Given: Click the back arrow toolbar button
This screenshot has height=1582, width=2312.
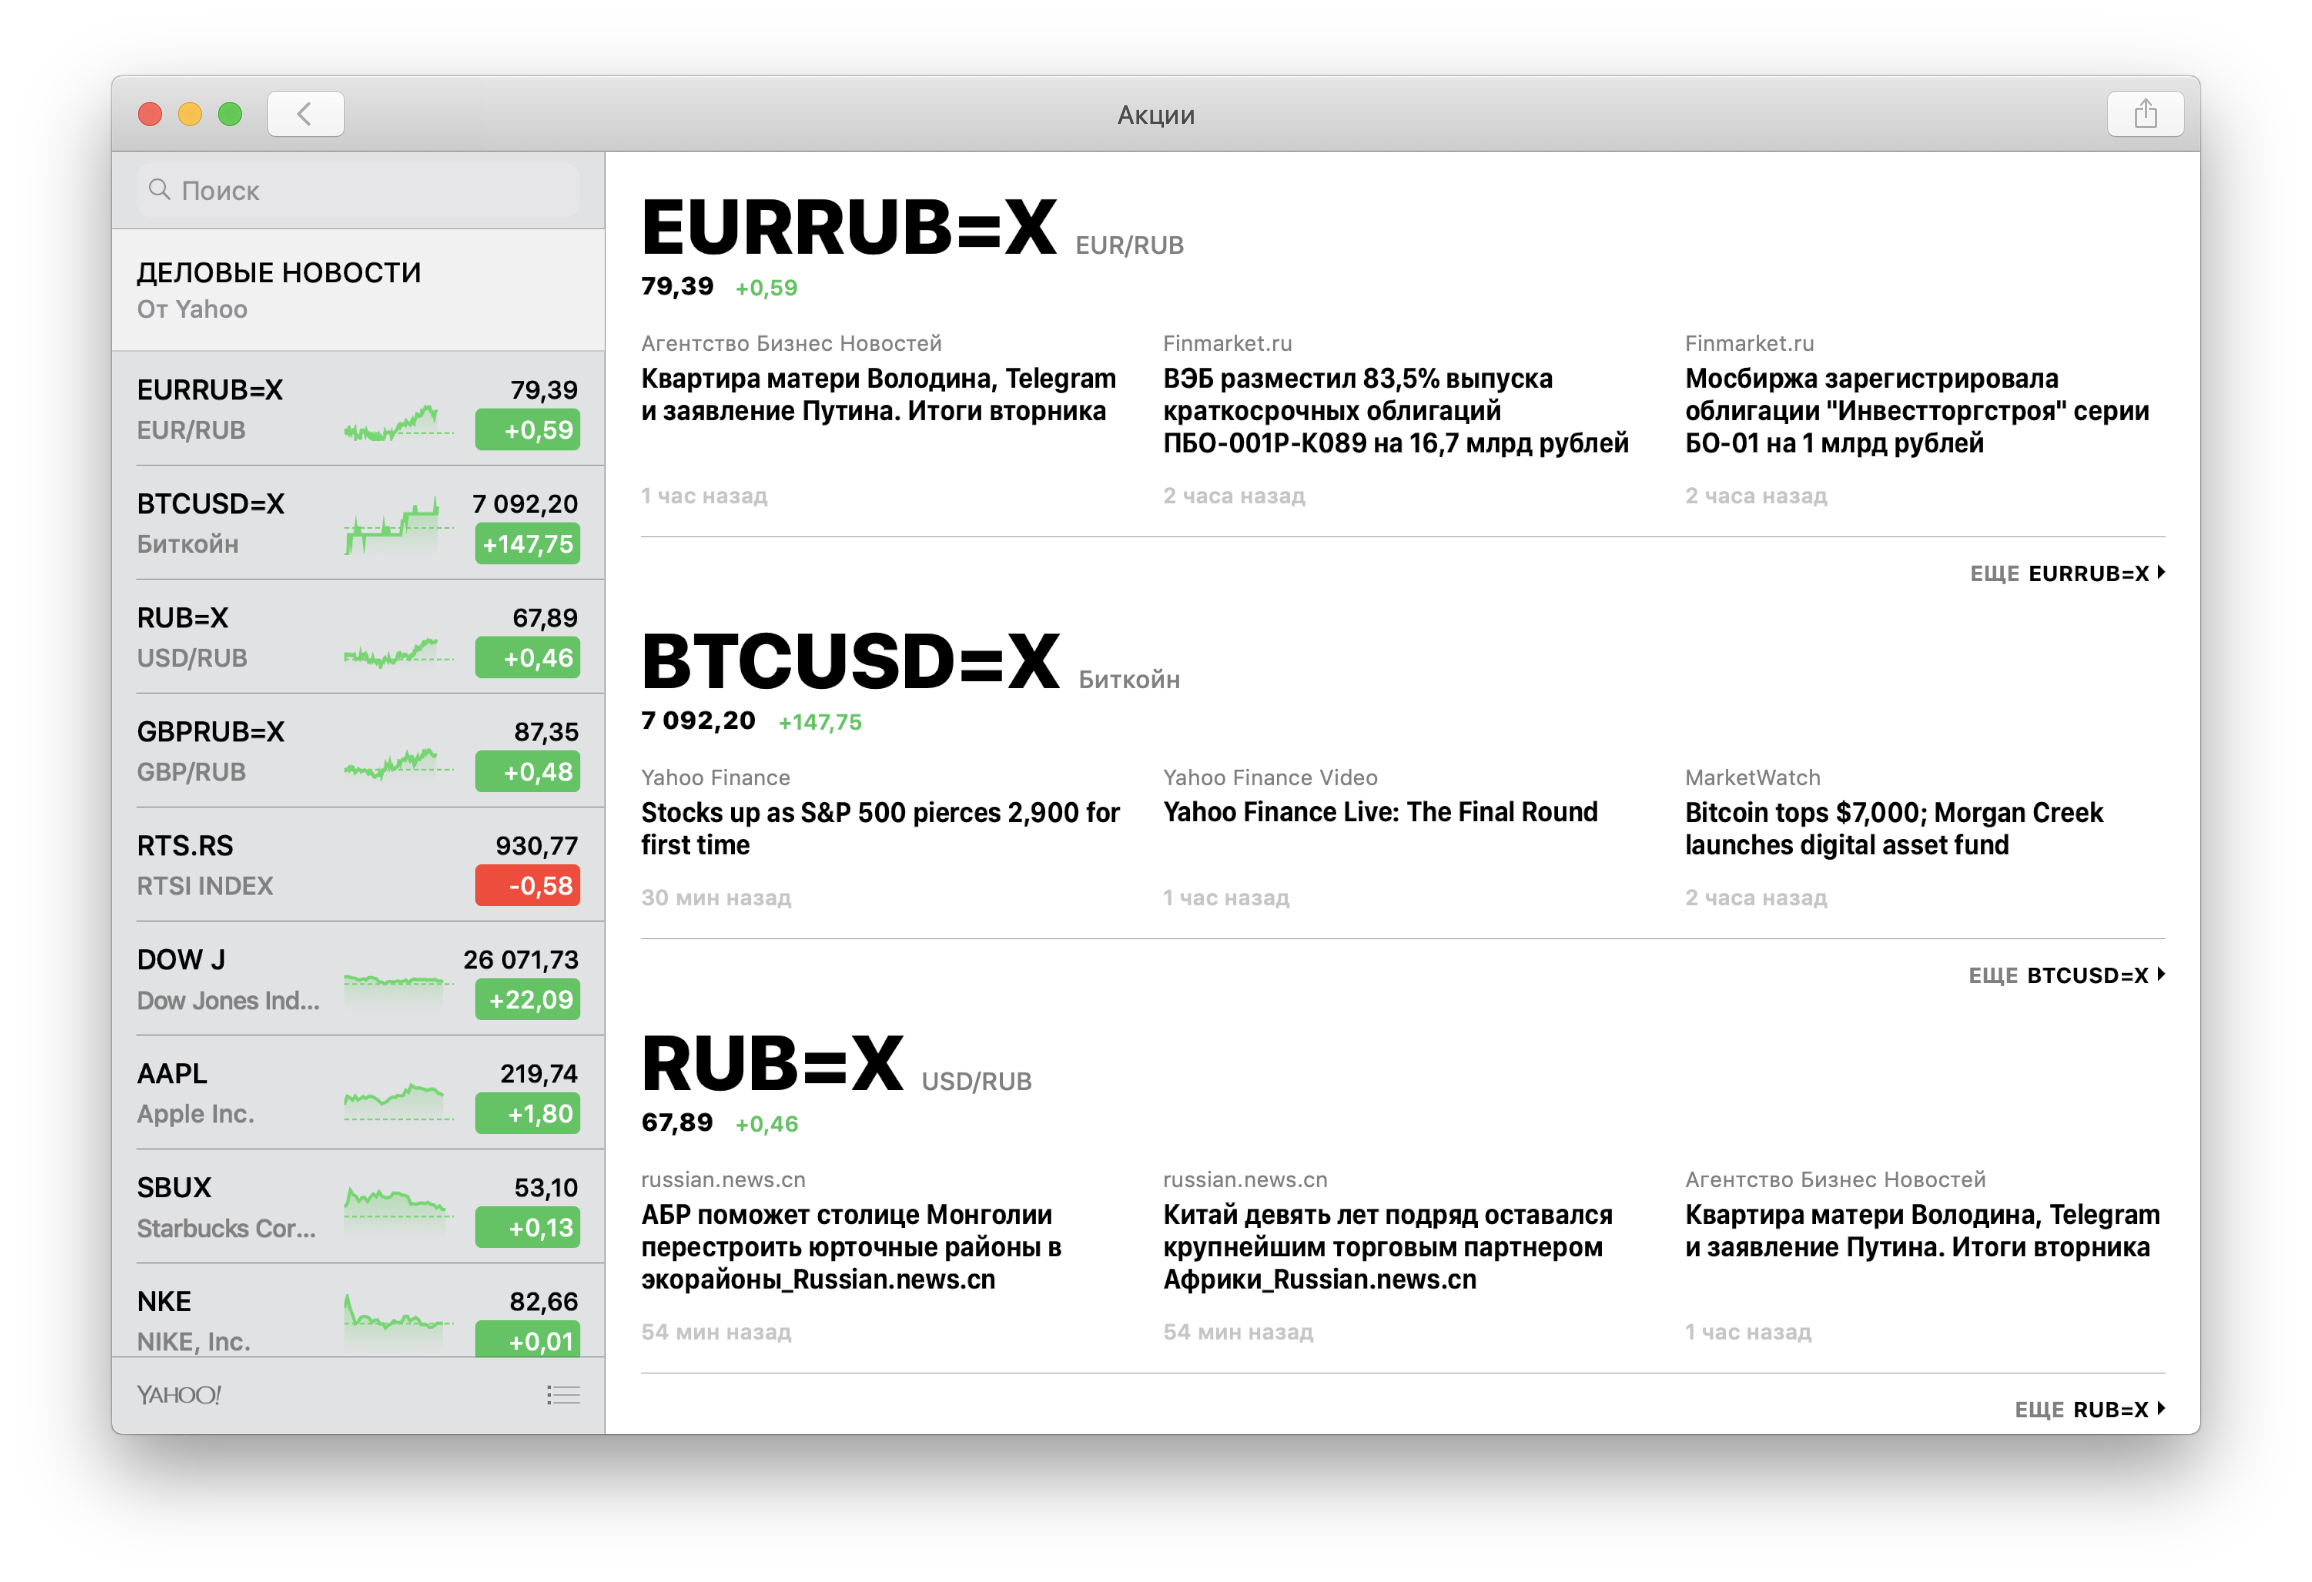Looking at the screenshot, I should click(x=305, y=114).
